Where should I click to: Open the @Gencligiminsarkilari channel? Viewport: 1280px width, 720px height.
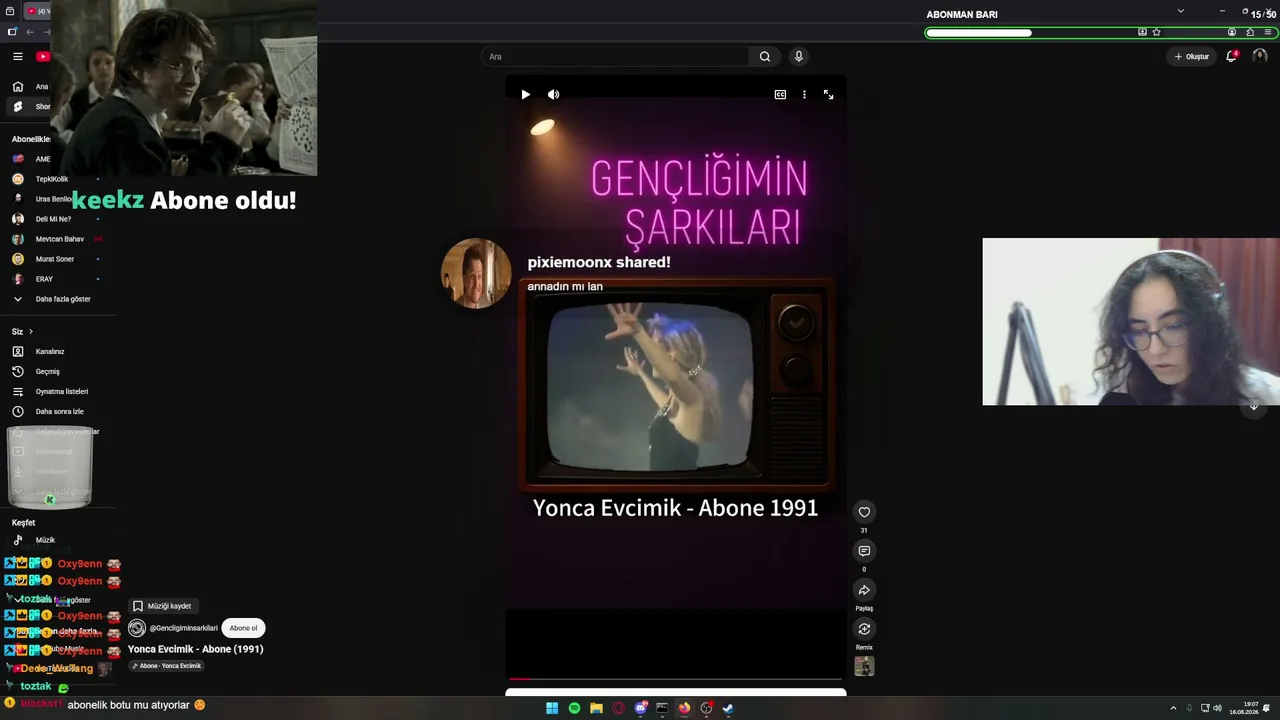[183, 628]
